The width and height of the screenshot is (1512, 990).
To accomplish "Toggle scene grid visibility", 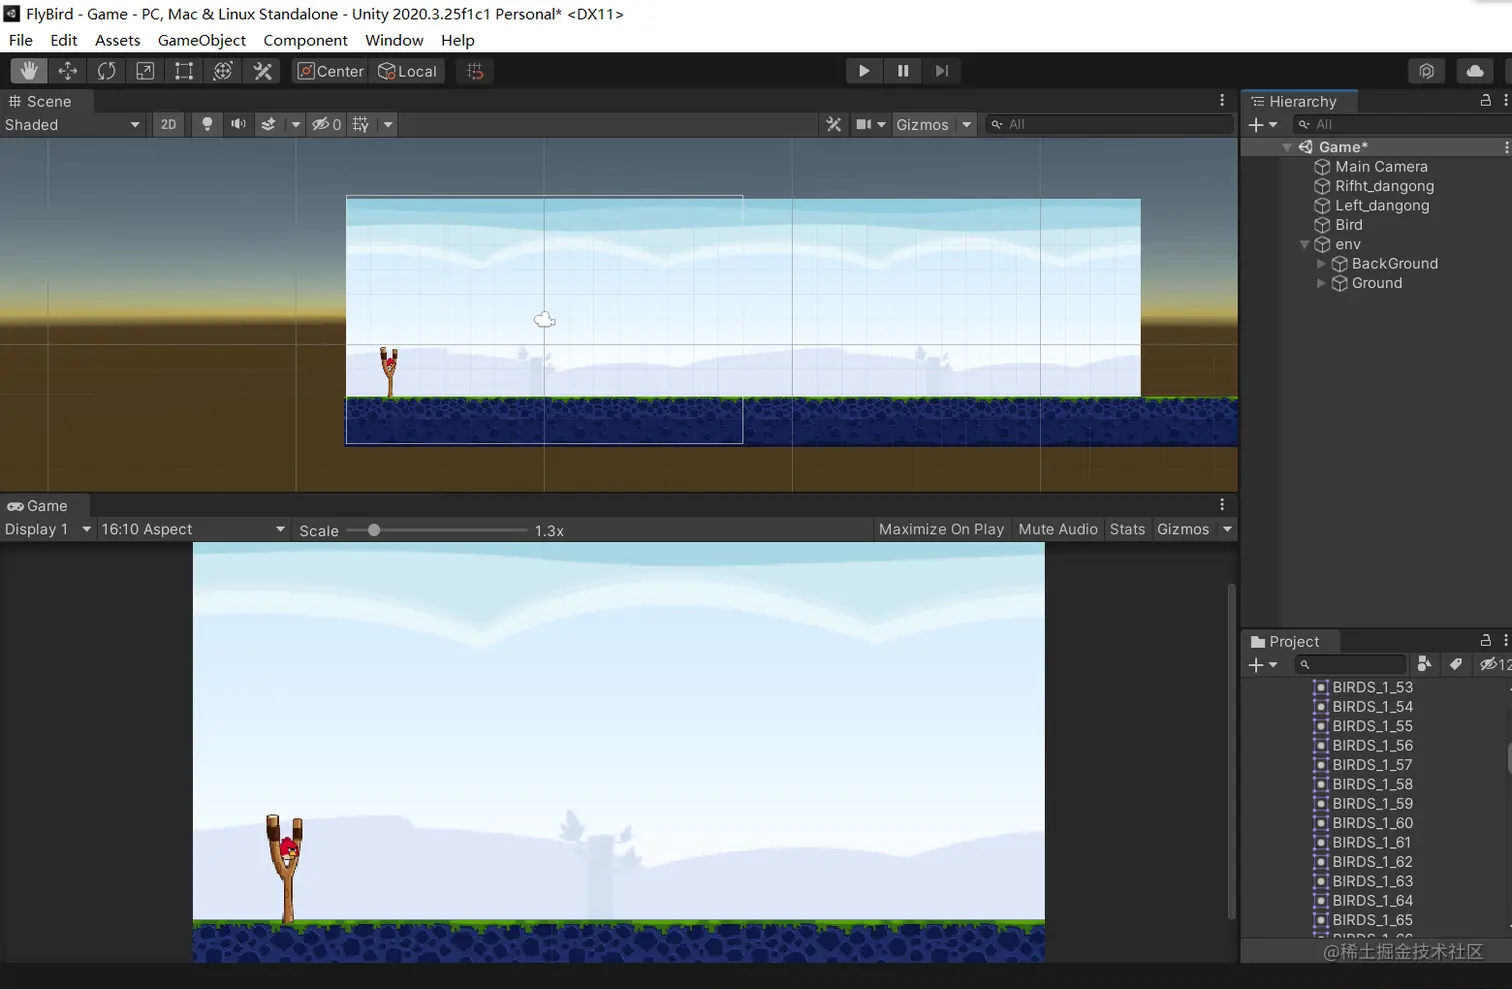I will [x=361, y=125].
